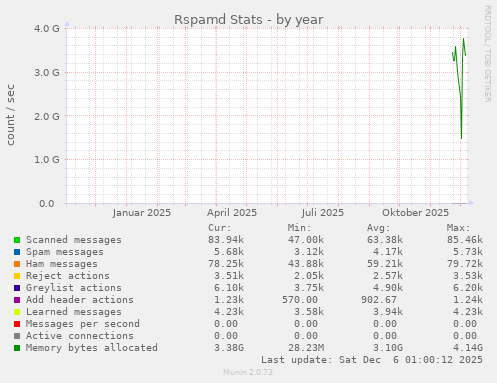Click the gray Active connections legend swatch
The image size is (497, 383).
click(17, 336)
